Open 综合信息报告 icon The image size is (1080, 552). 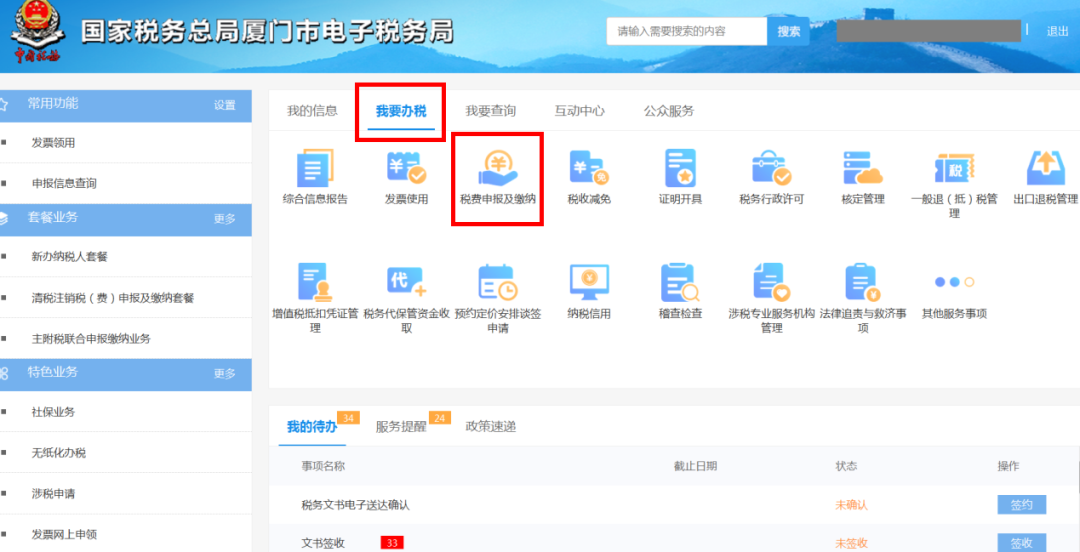(x=315, y=169)
